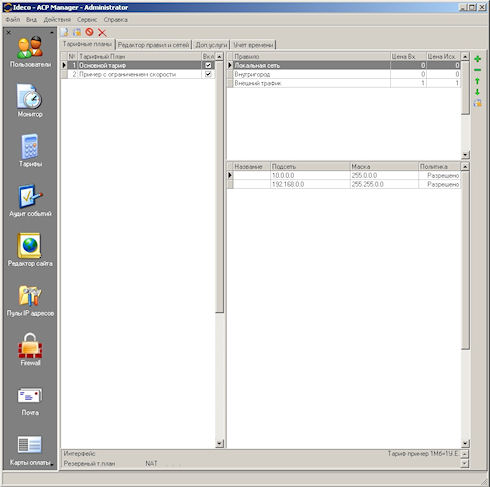This screenshot has width=490, height=487.
Task: Open the Пользователи users section
Action: 30,52
